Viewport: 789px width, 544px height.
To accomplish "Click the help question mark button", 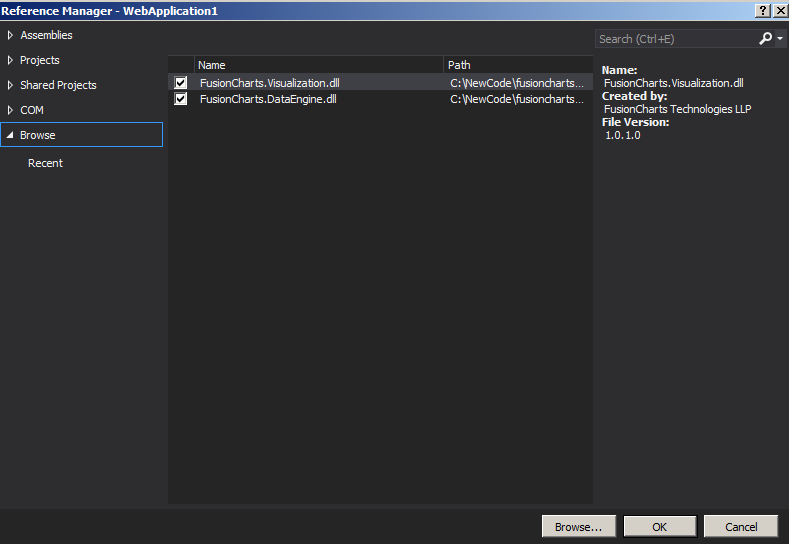I will click(763, 10).
